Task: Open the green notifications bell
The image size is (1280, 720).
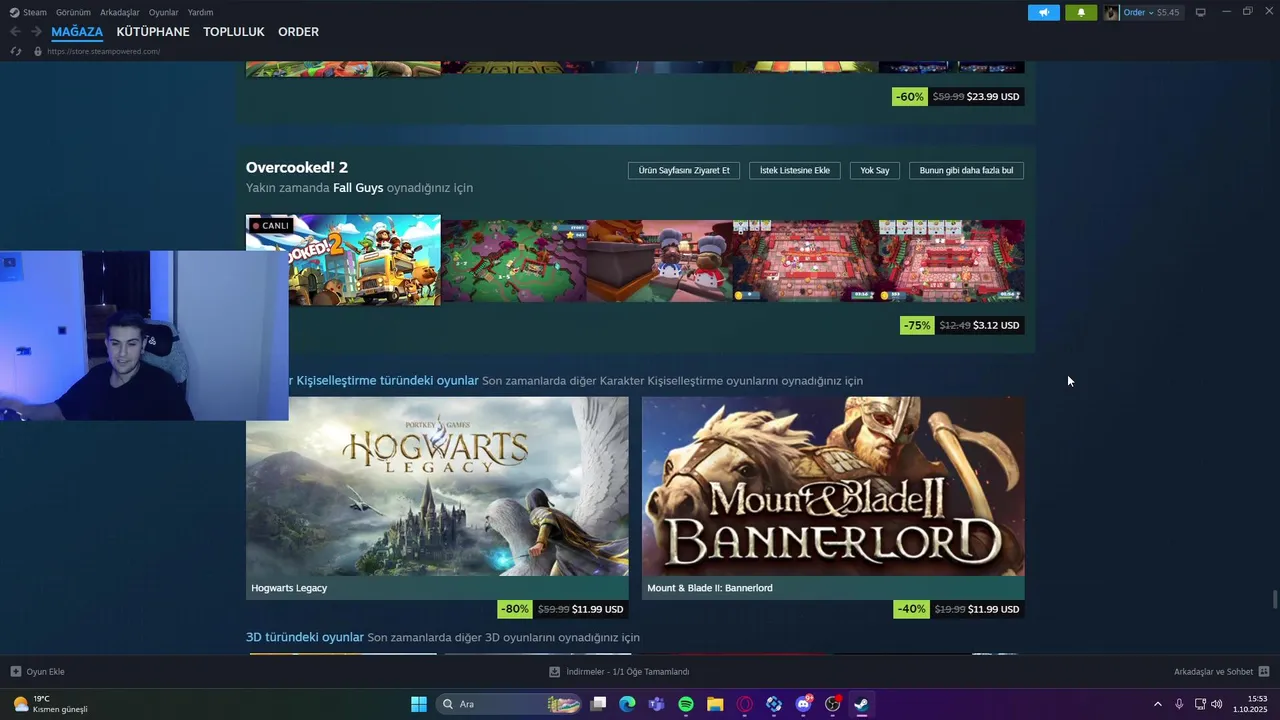Action: pyautogui.click(x=1081, y=12)
